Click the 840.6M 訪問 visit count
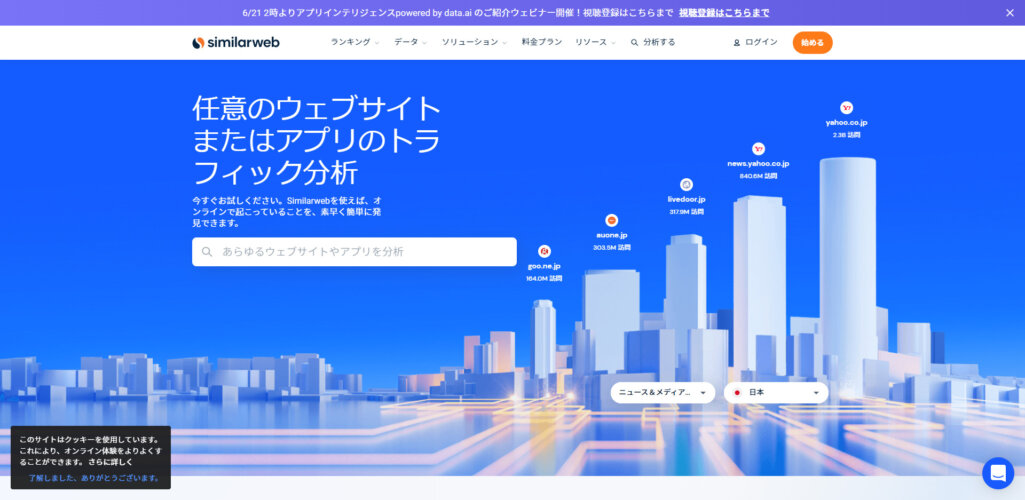The height and width of the screenshot is (500, 1025). point(758,176)
